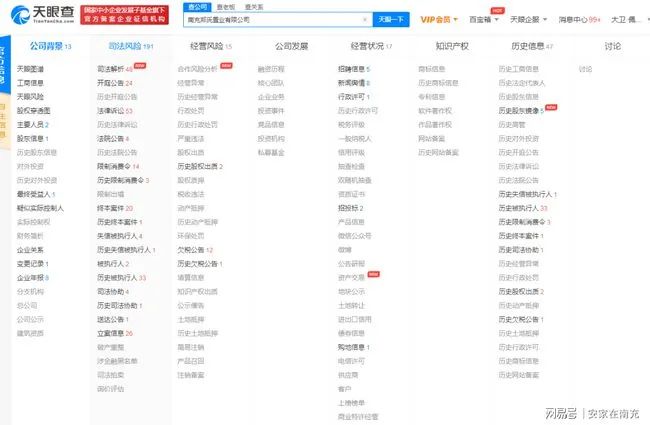Open 法院公告 4 link
650x425 pixels.
[x=113, y=138]
